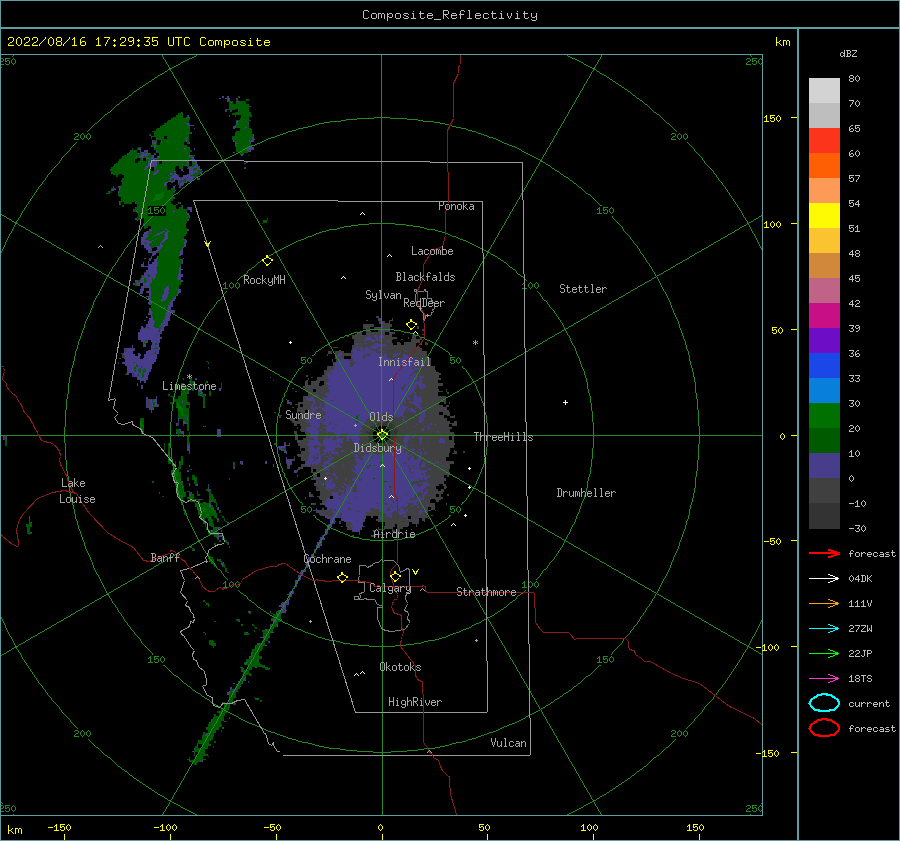Click the magenta 18TS arrow in legend

[824, 679]
